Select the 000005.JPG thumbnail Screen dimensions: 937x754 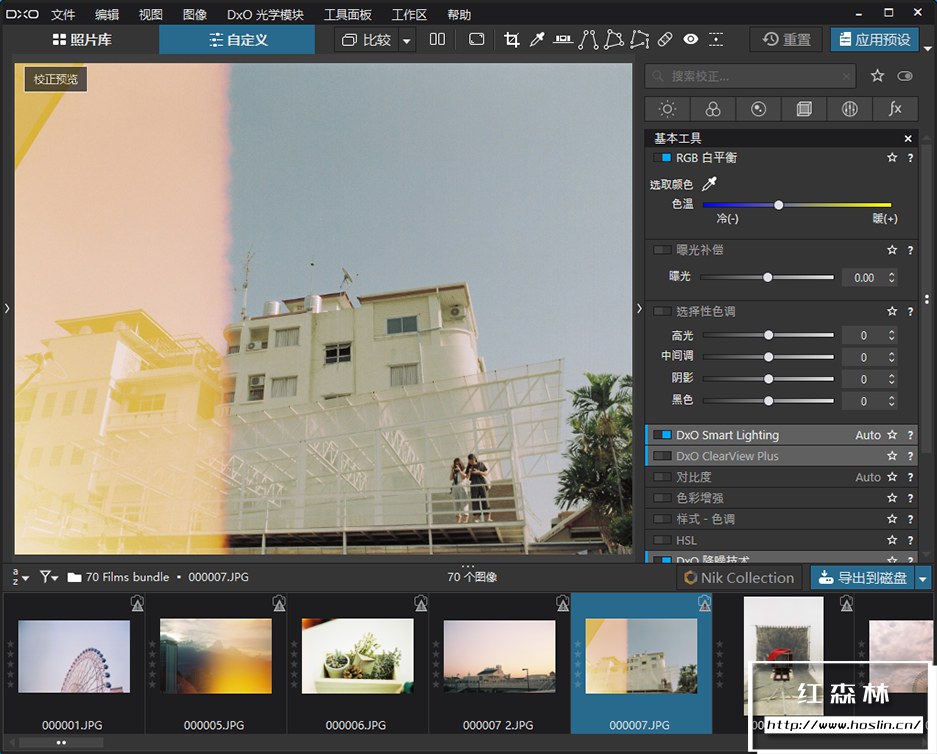click(214, 657)
